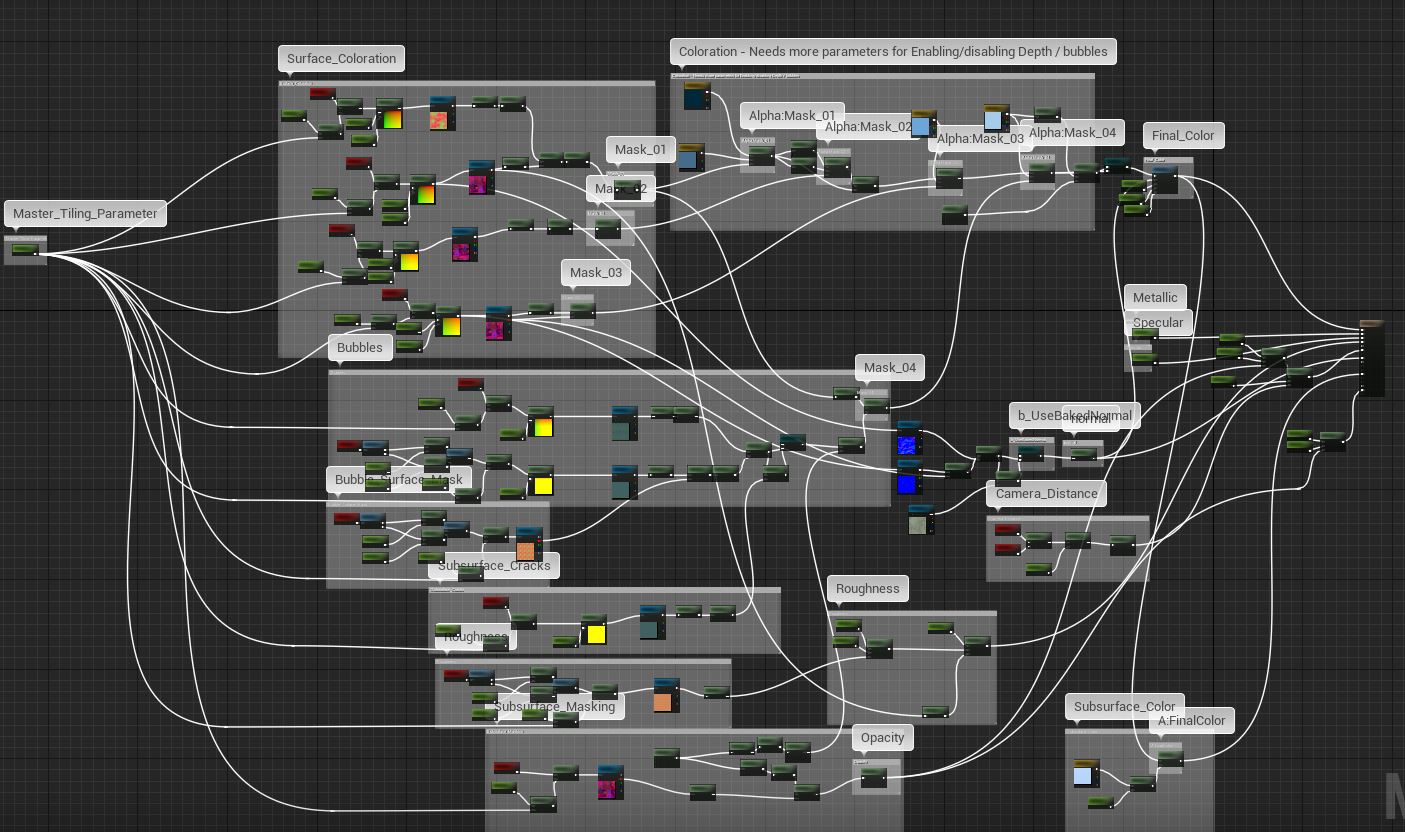Click the Coloration needs more parameters comment
Screen dimensions: 1405x832
click(x=893, y=51)
